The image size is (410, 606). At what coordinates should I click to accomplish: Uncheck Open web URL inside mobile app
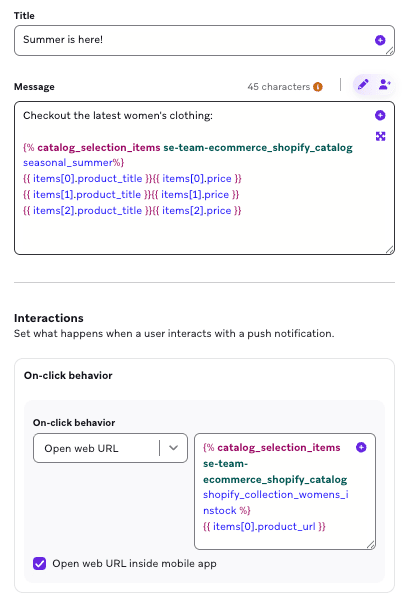click(x=39, y=563)
